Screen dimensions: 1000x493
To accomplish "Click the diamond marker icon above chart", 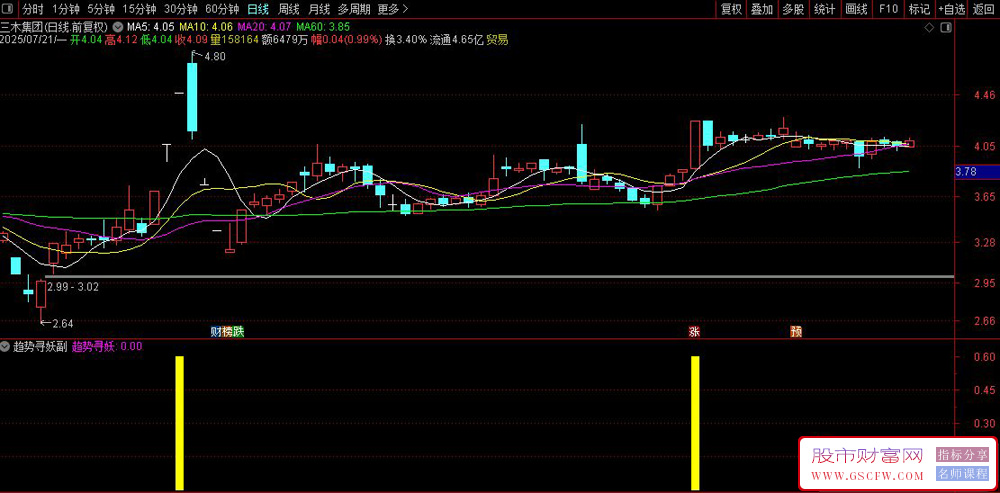I will (929, 28).
